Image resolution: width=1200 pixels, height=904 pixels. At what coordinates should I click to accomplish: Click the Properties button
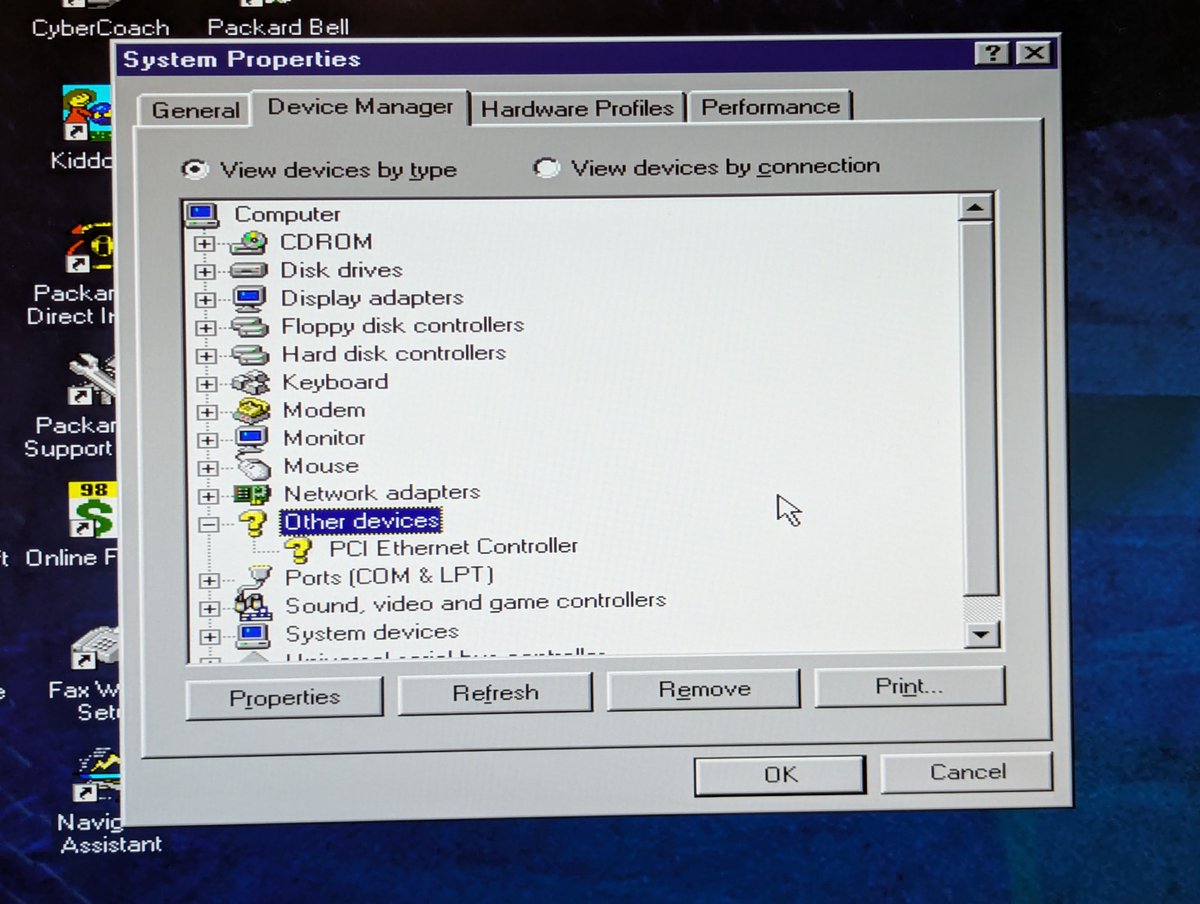(285, 697)
